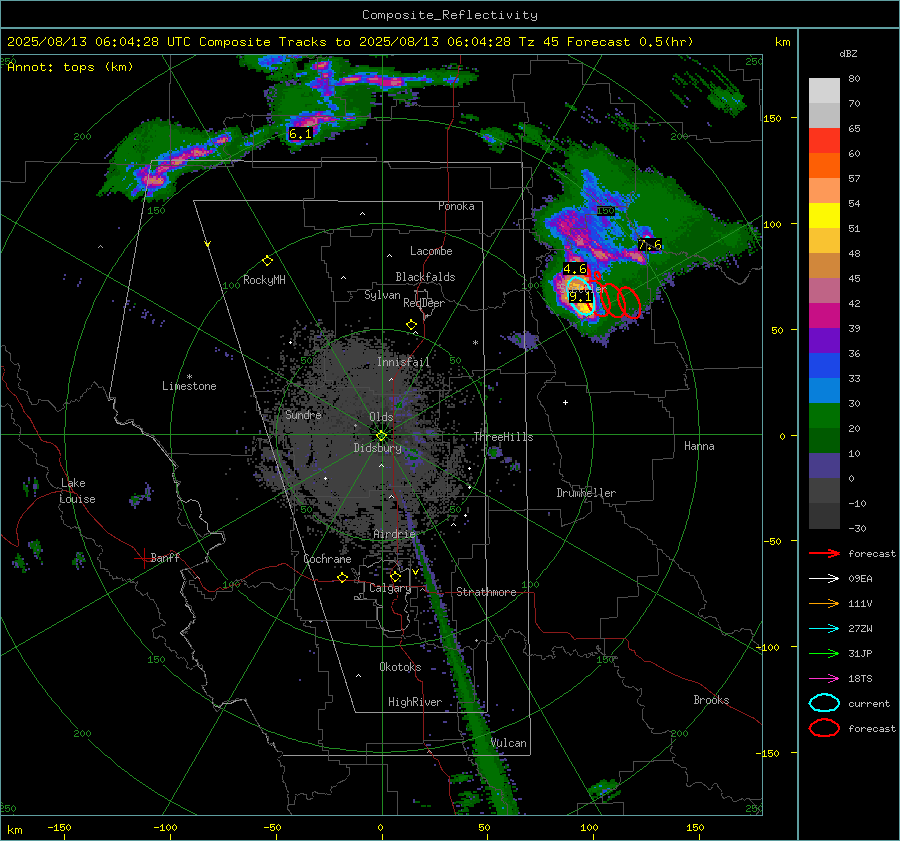Click the -50 tick label on right axis

[771, 541]
